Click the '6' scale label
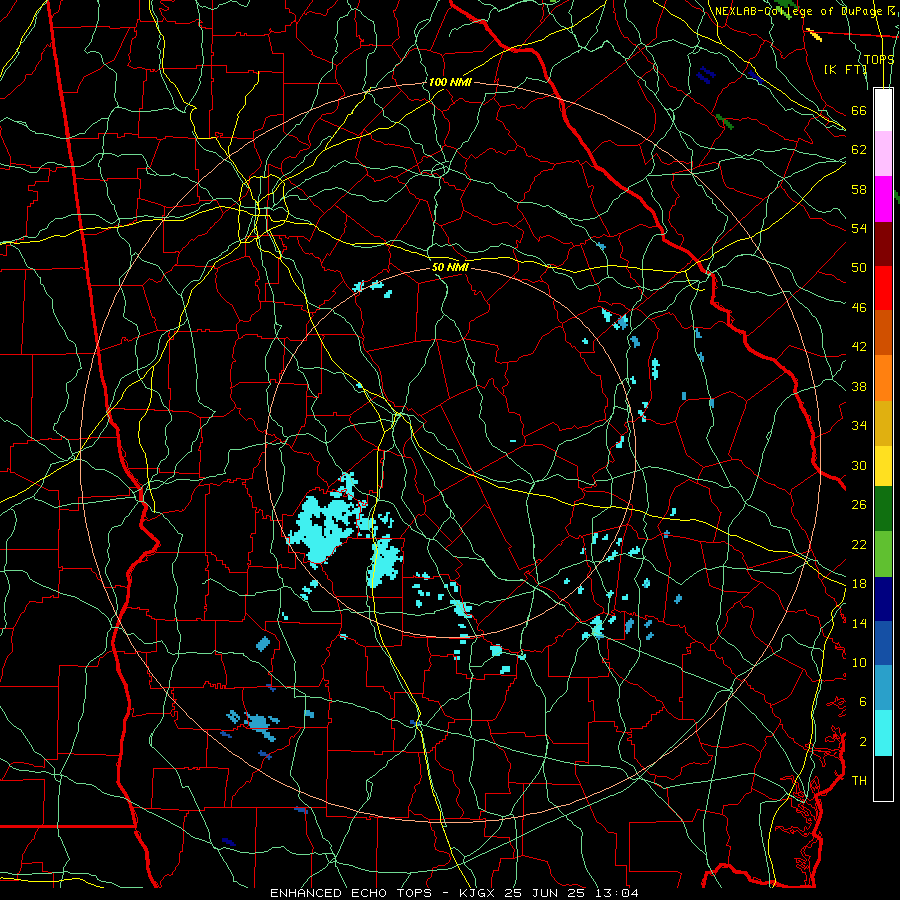This screenshot has height=900, width=900. coord(863,702)
